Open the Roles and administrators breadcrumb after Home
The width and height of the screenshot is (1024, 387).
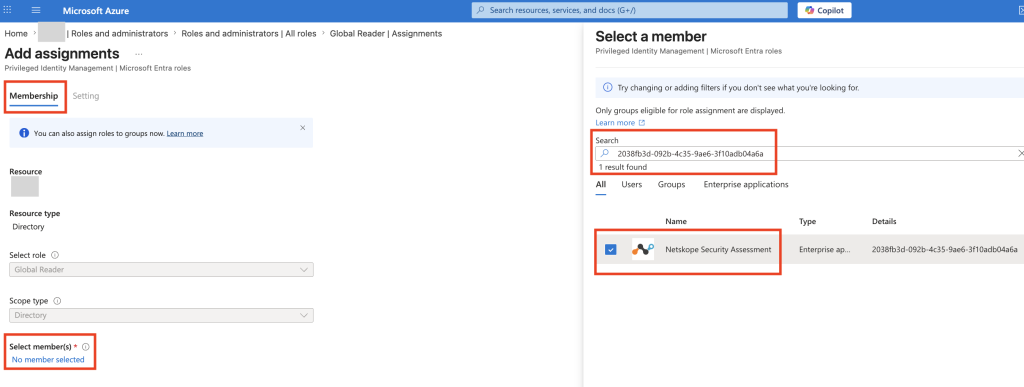120,33
